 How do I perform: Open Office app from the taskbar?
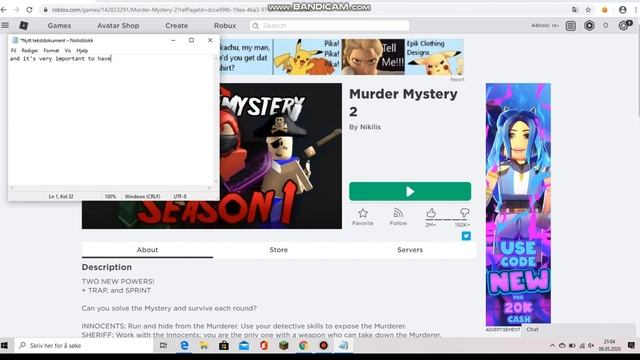coord(264,345)
